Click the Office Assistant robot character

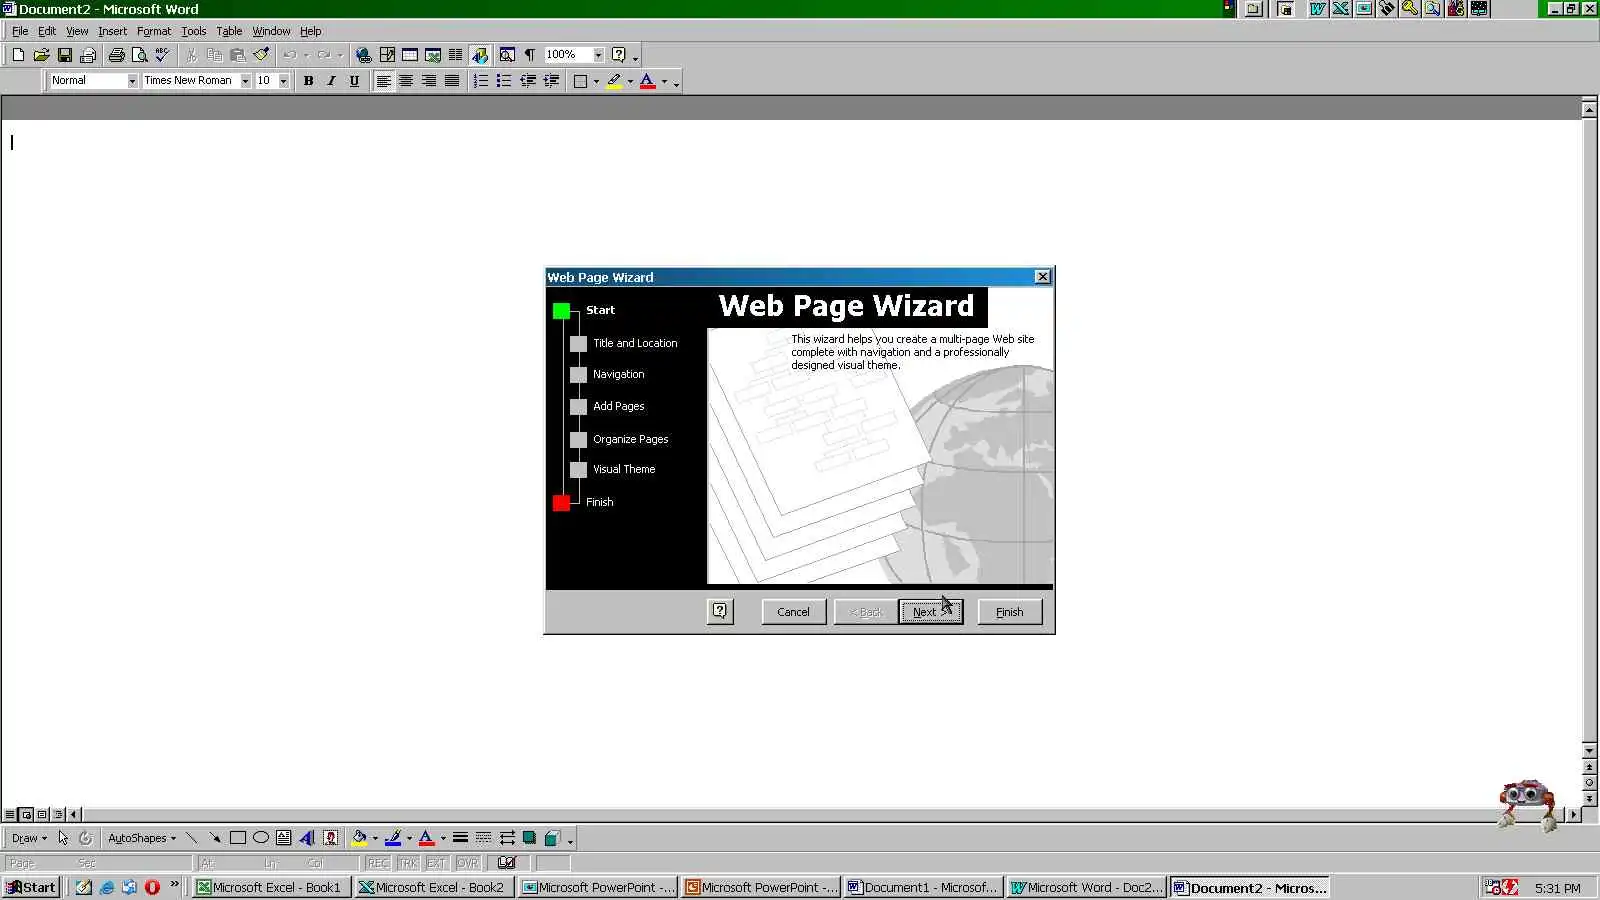point(1527,805)
